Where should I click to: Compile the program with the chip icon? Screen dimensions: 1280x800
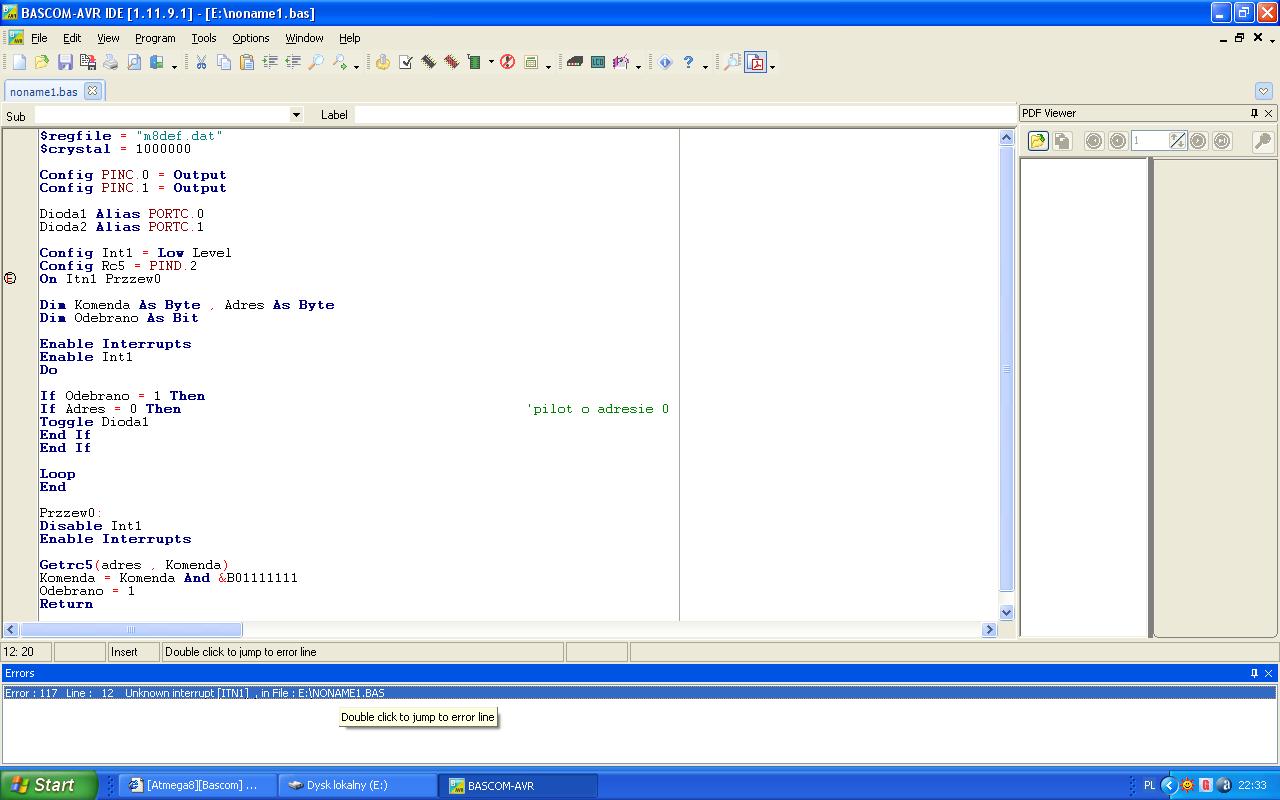tap(429, 62)
